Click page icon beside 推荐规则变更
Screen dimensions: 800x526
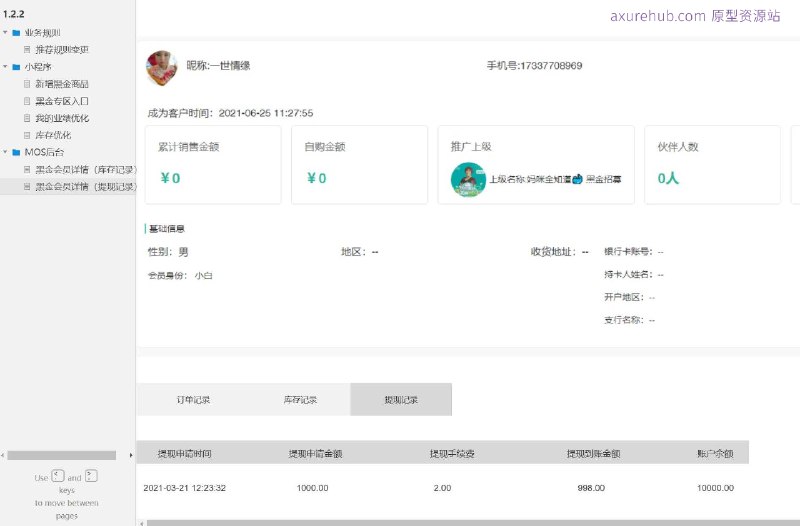tap(27, 49)
